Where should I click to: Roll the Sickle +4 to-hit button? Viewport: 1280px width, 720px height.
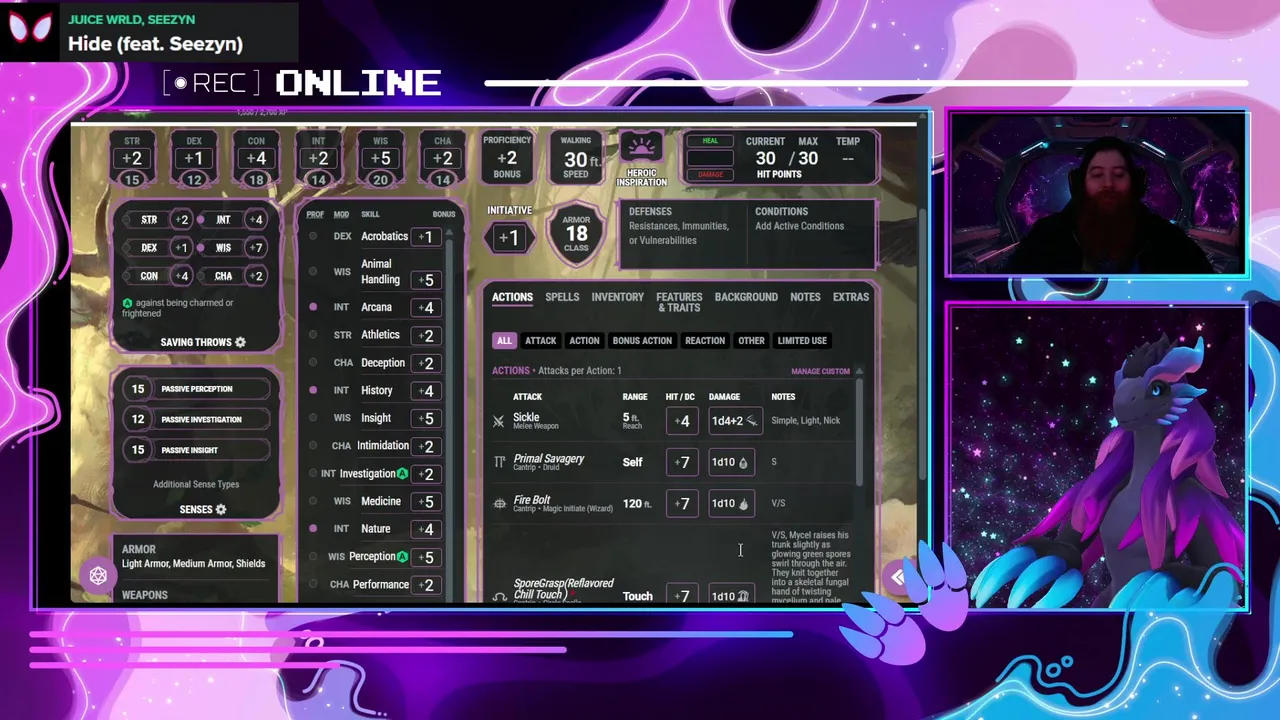click(682, 421)
